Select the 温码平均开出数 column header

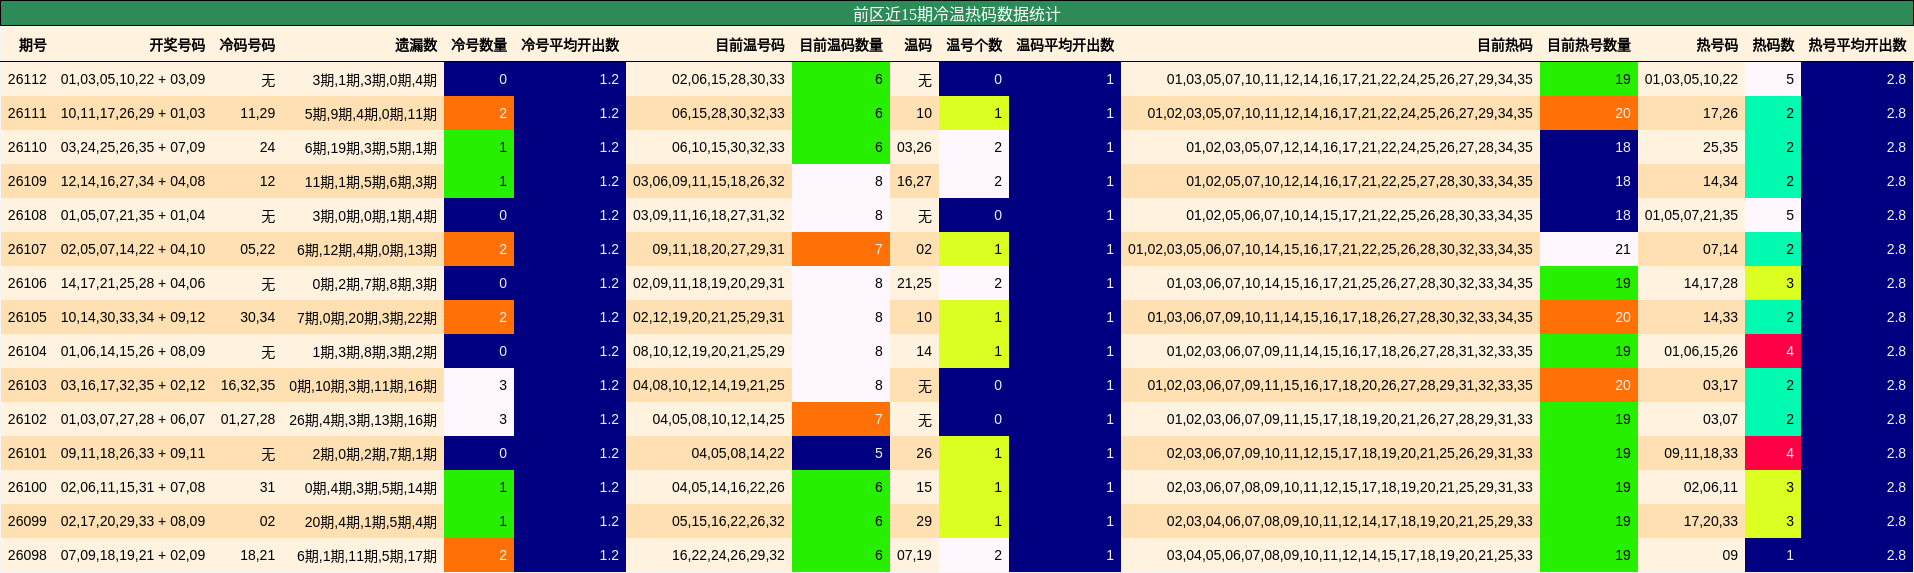pyautogui.click(x=1065, y=45)
